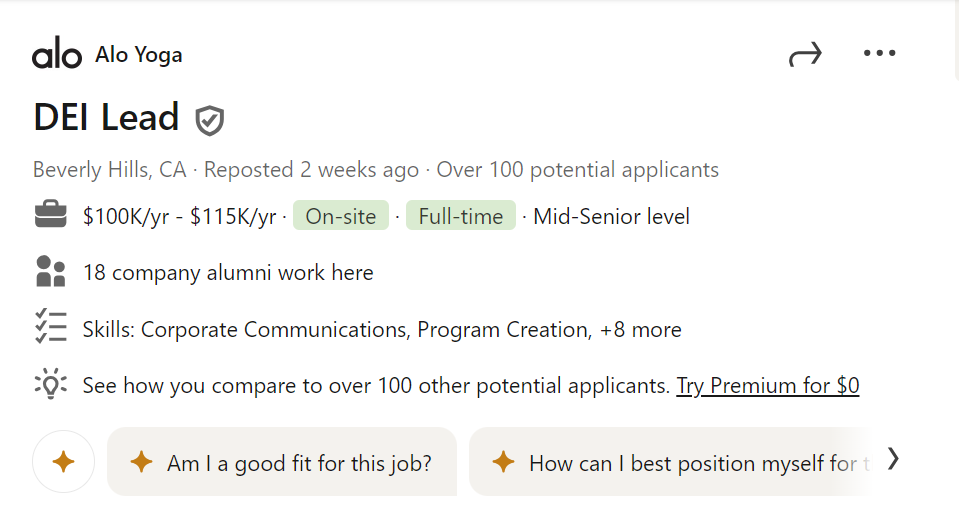
Task: Click the briefcase icon next to salary
Action: [x=51, y=216]
